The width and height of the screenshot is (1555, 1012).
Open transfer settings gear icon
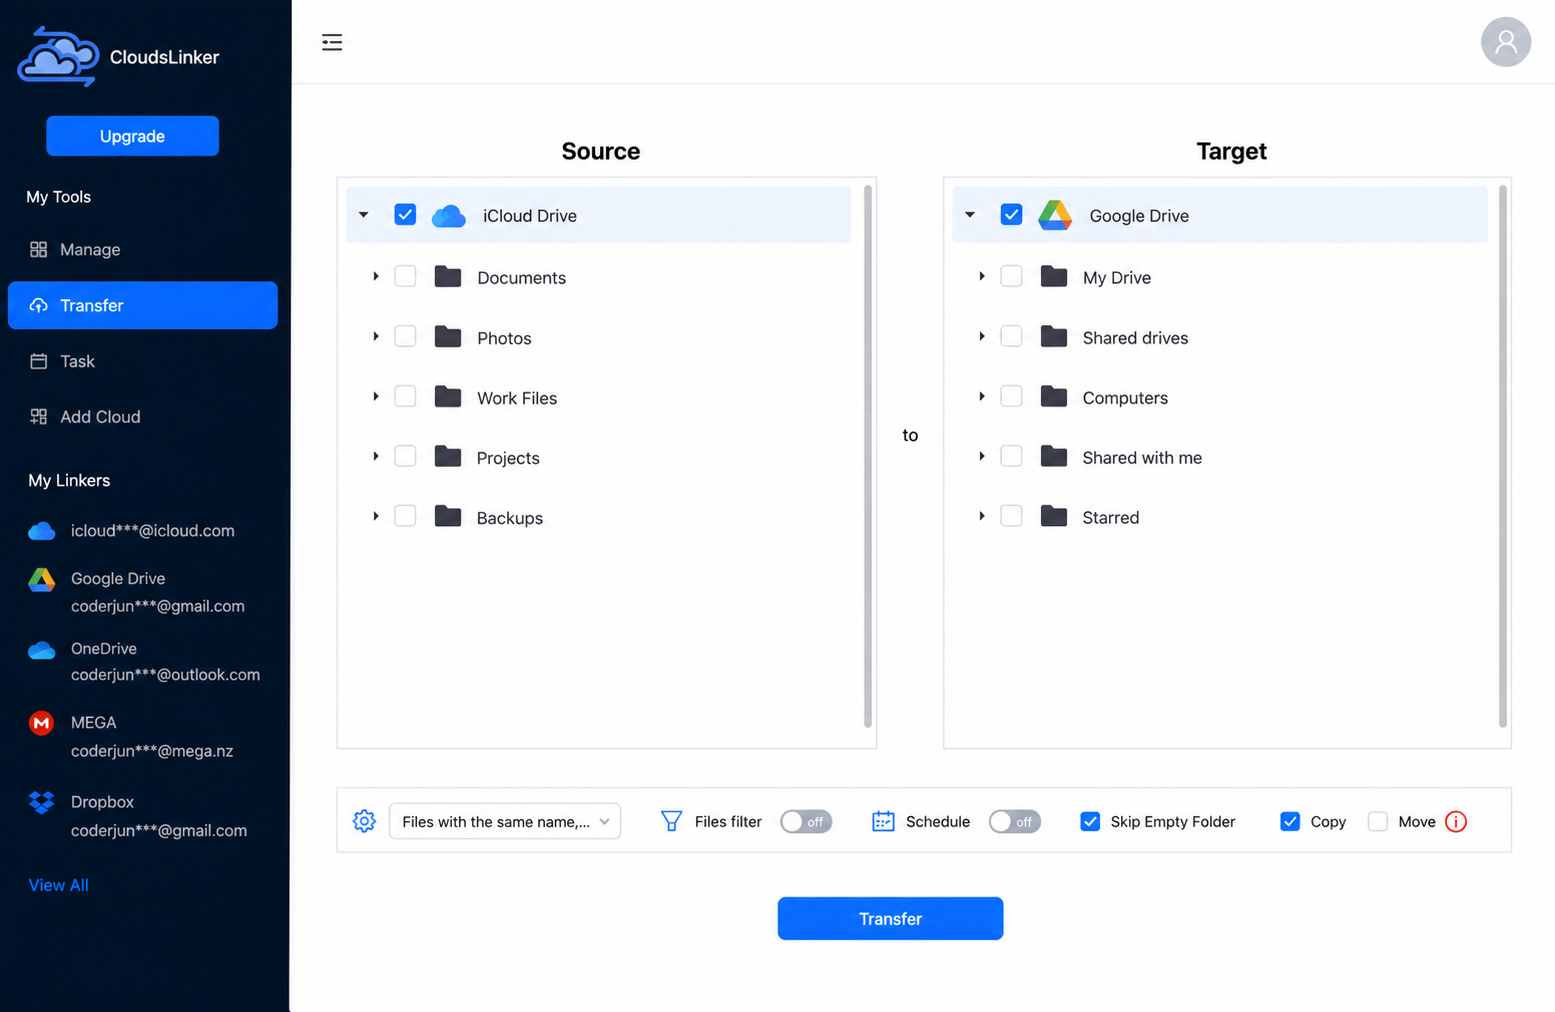tap(364, 821)
